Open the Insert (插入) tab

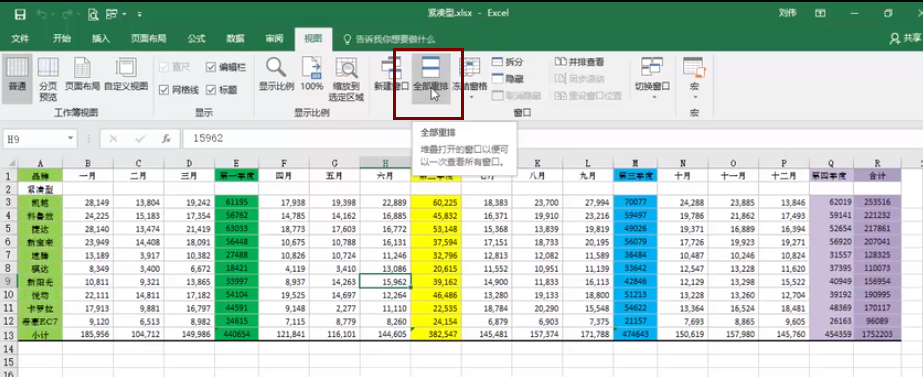point(101,39)
